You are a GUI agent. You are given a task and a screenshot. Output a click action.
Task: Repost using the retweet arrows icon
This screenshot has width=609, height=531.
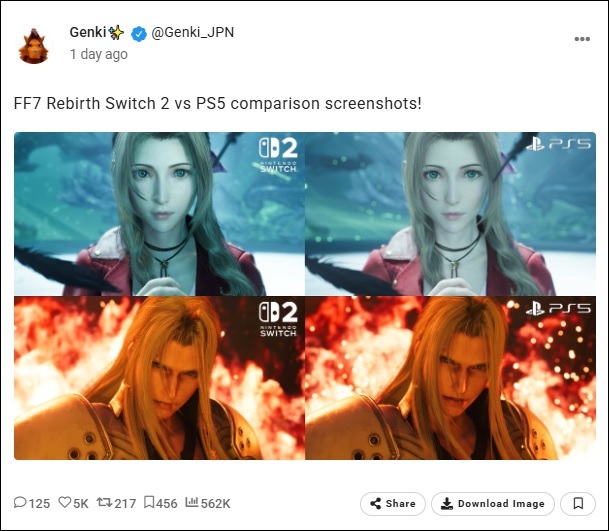coord(104,502)
